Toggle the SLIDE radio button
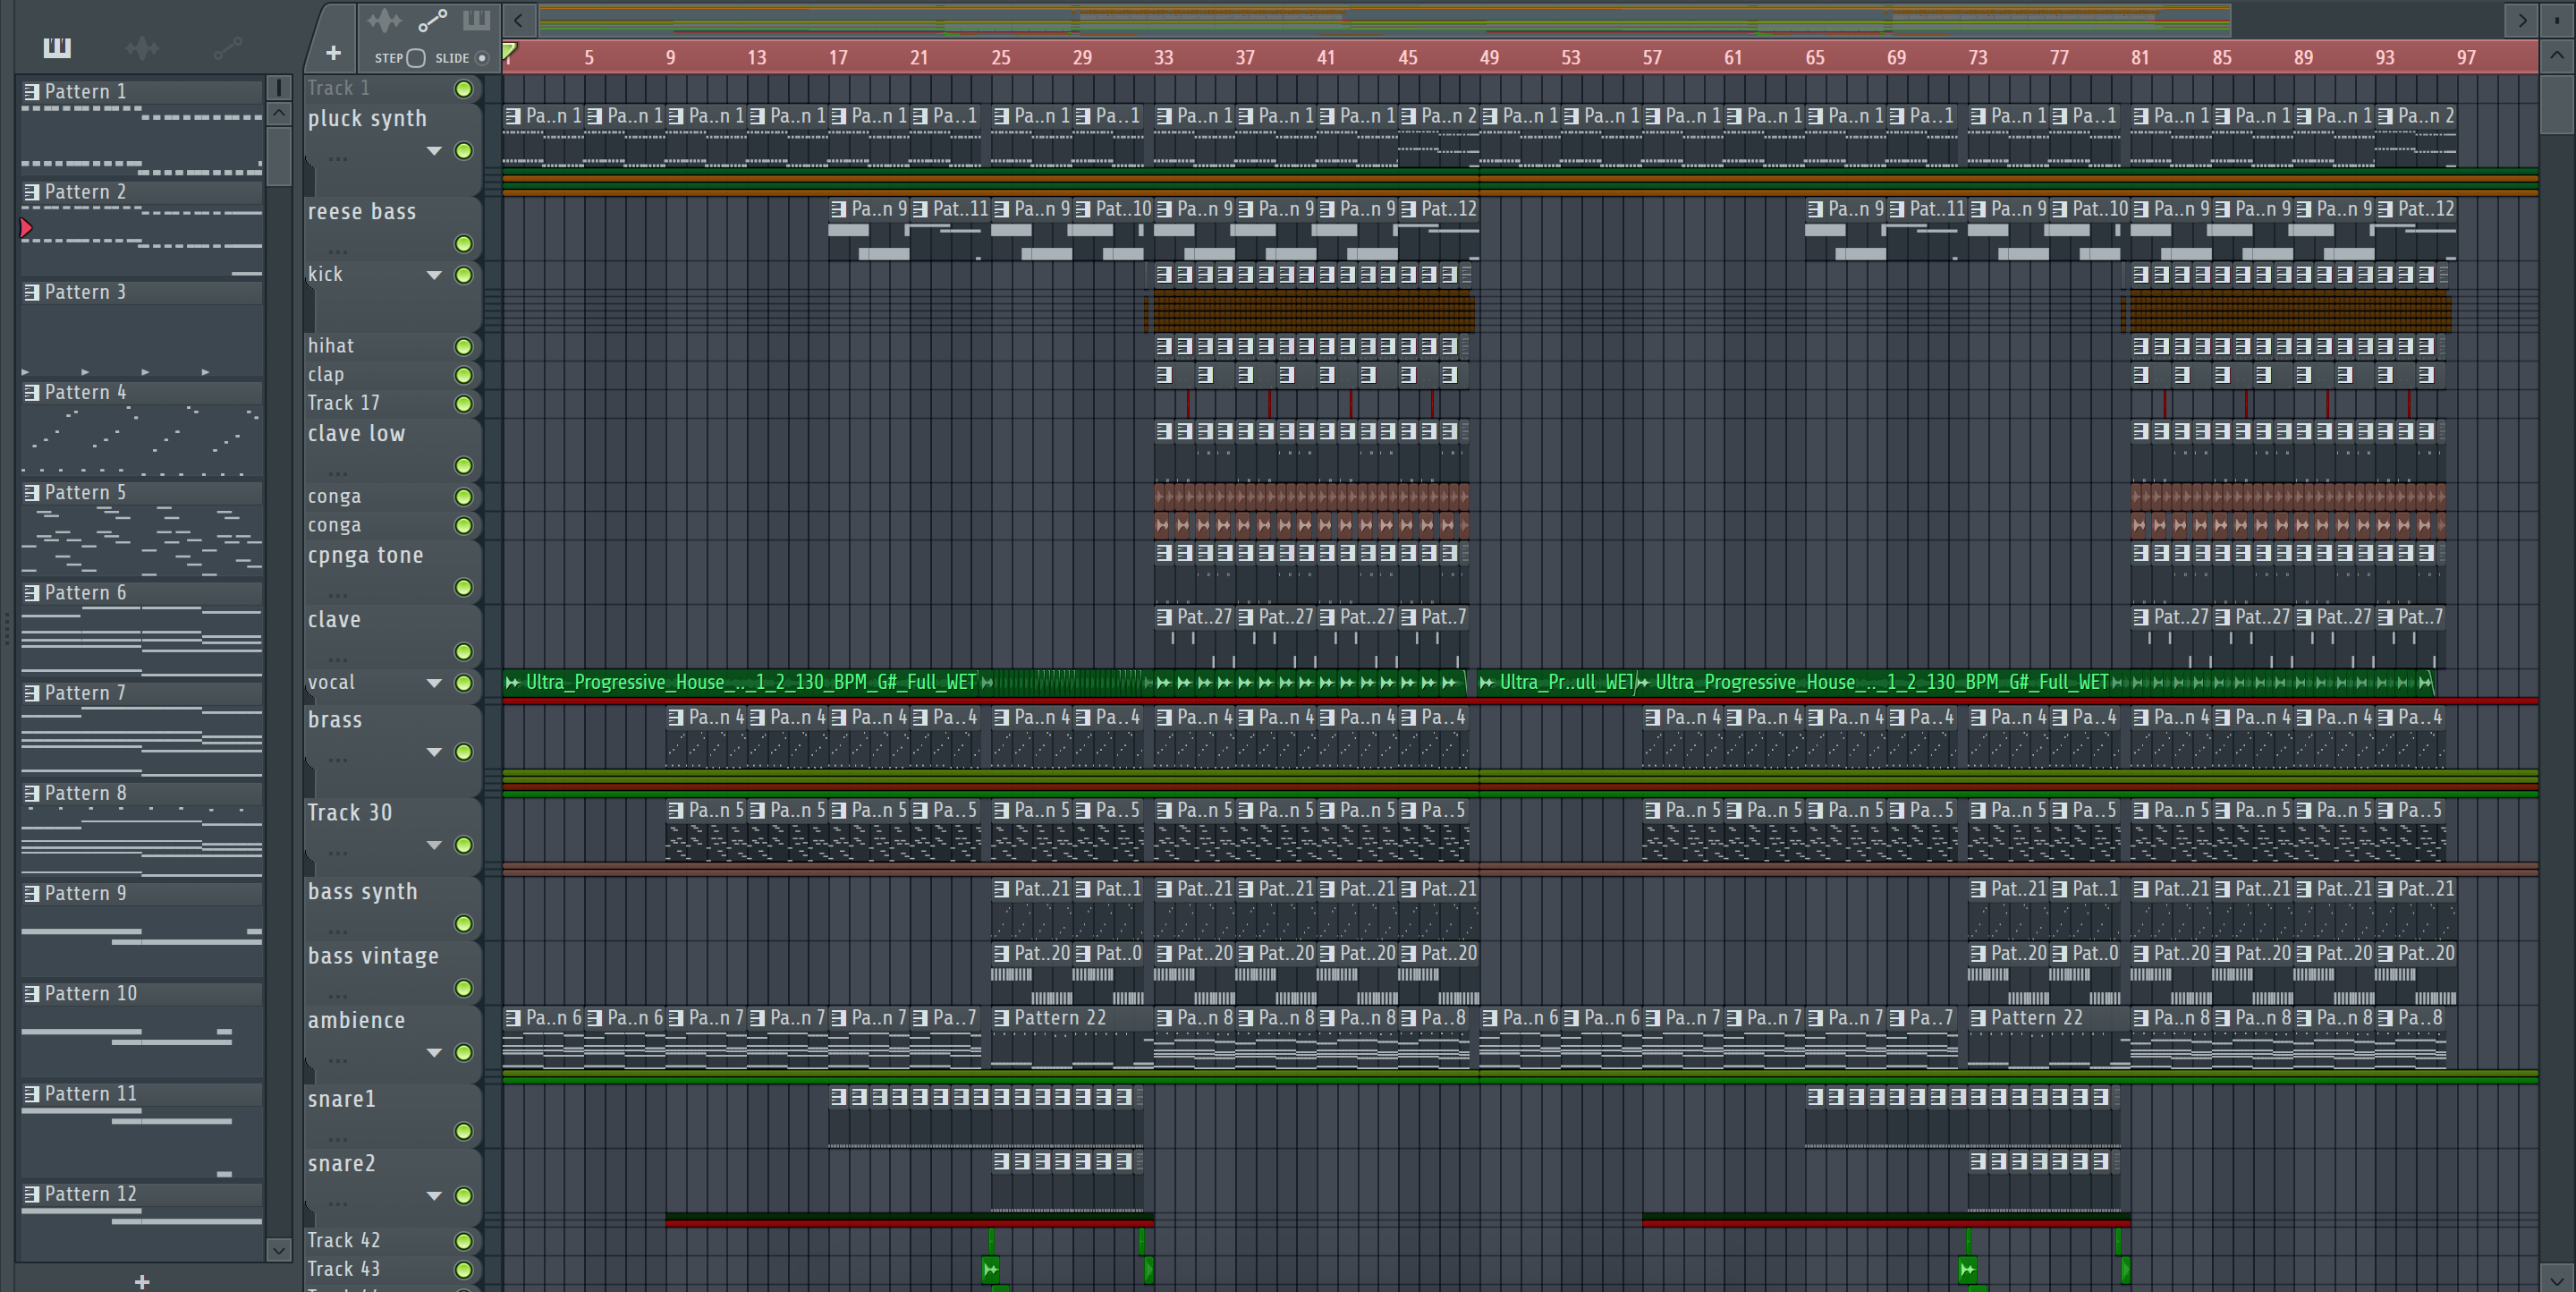 [x=482, y=58]
